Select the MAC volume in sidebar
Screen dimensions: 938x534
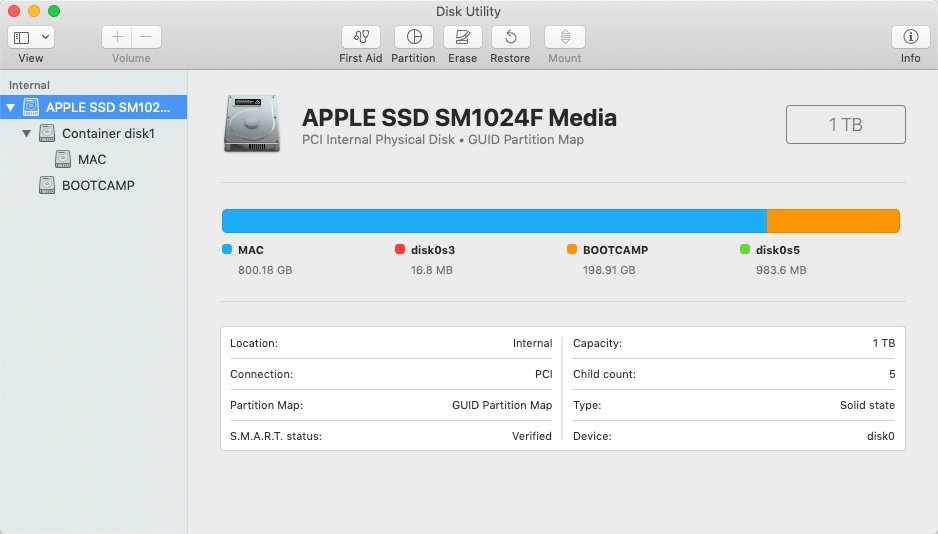point(92,159)
